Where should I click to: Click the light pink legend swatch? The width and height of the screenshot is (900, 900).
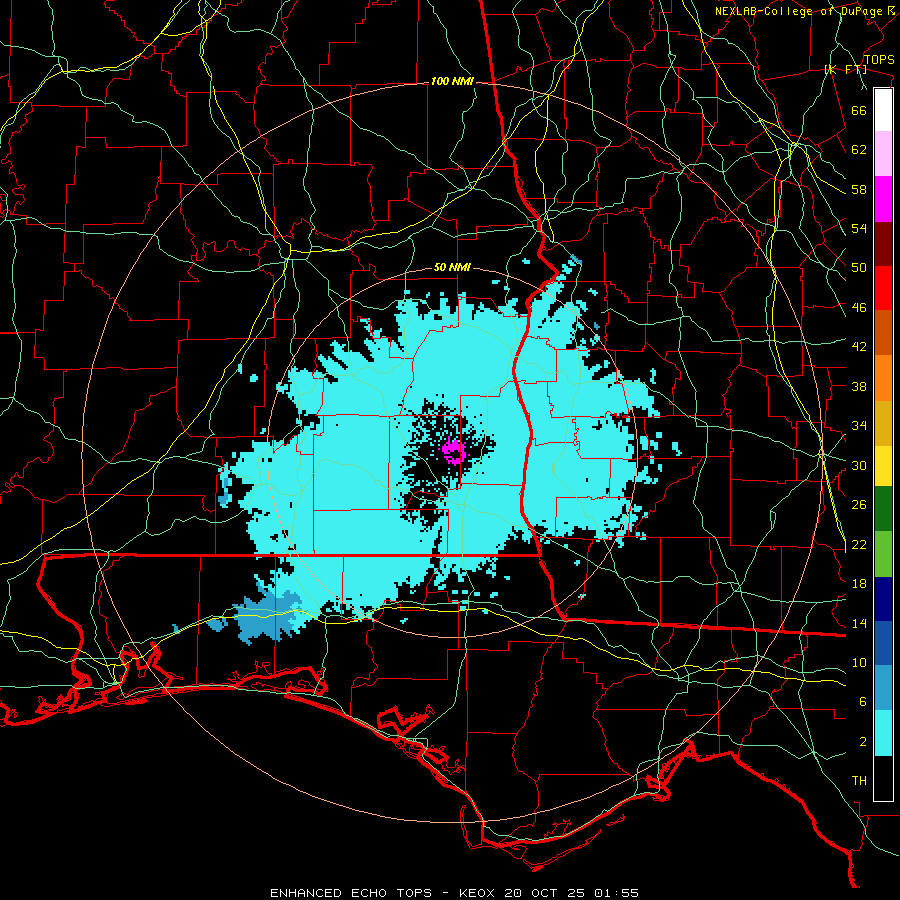tap(883, 154)
